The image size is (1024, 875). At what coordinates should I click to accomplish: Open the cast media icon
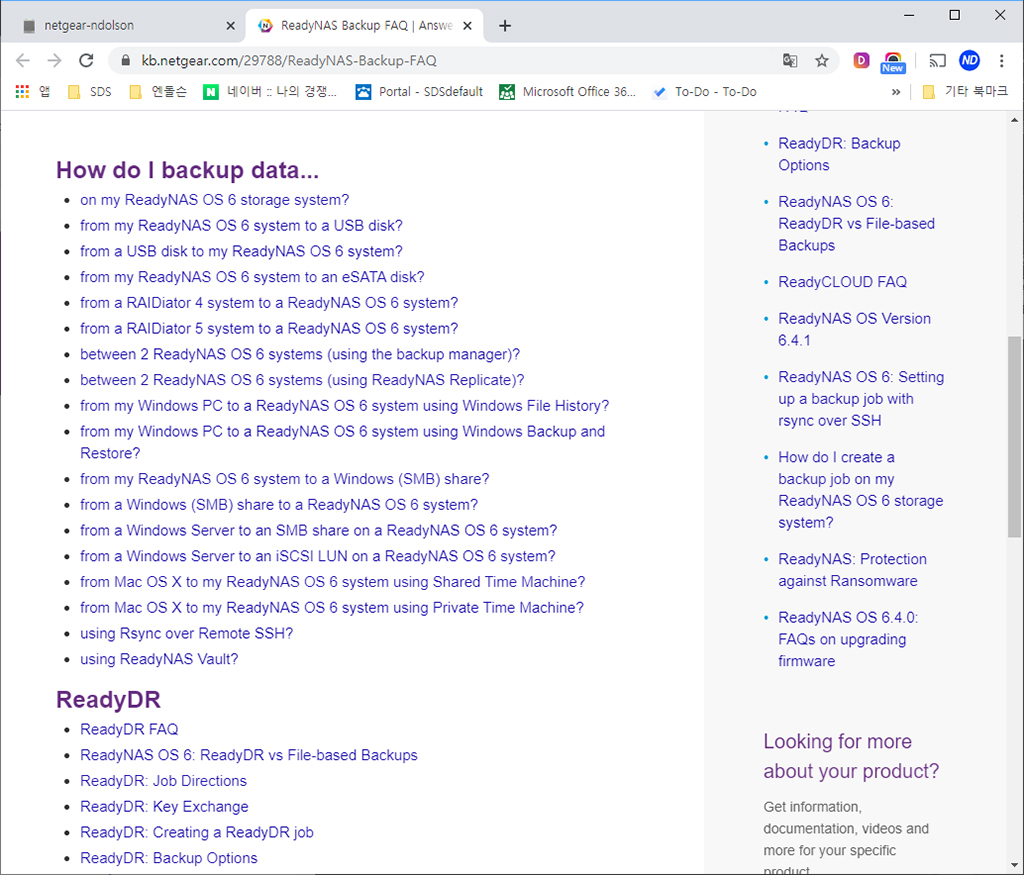938,61
